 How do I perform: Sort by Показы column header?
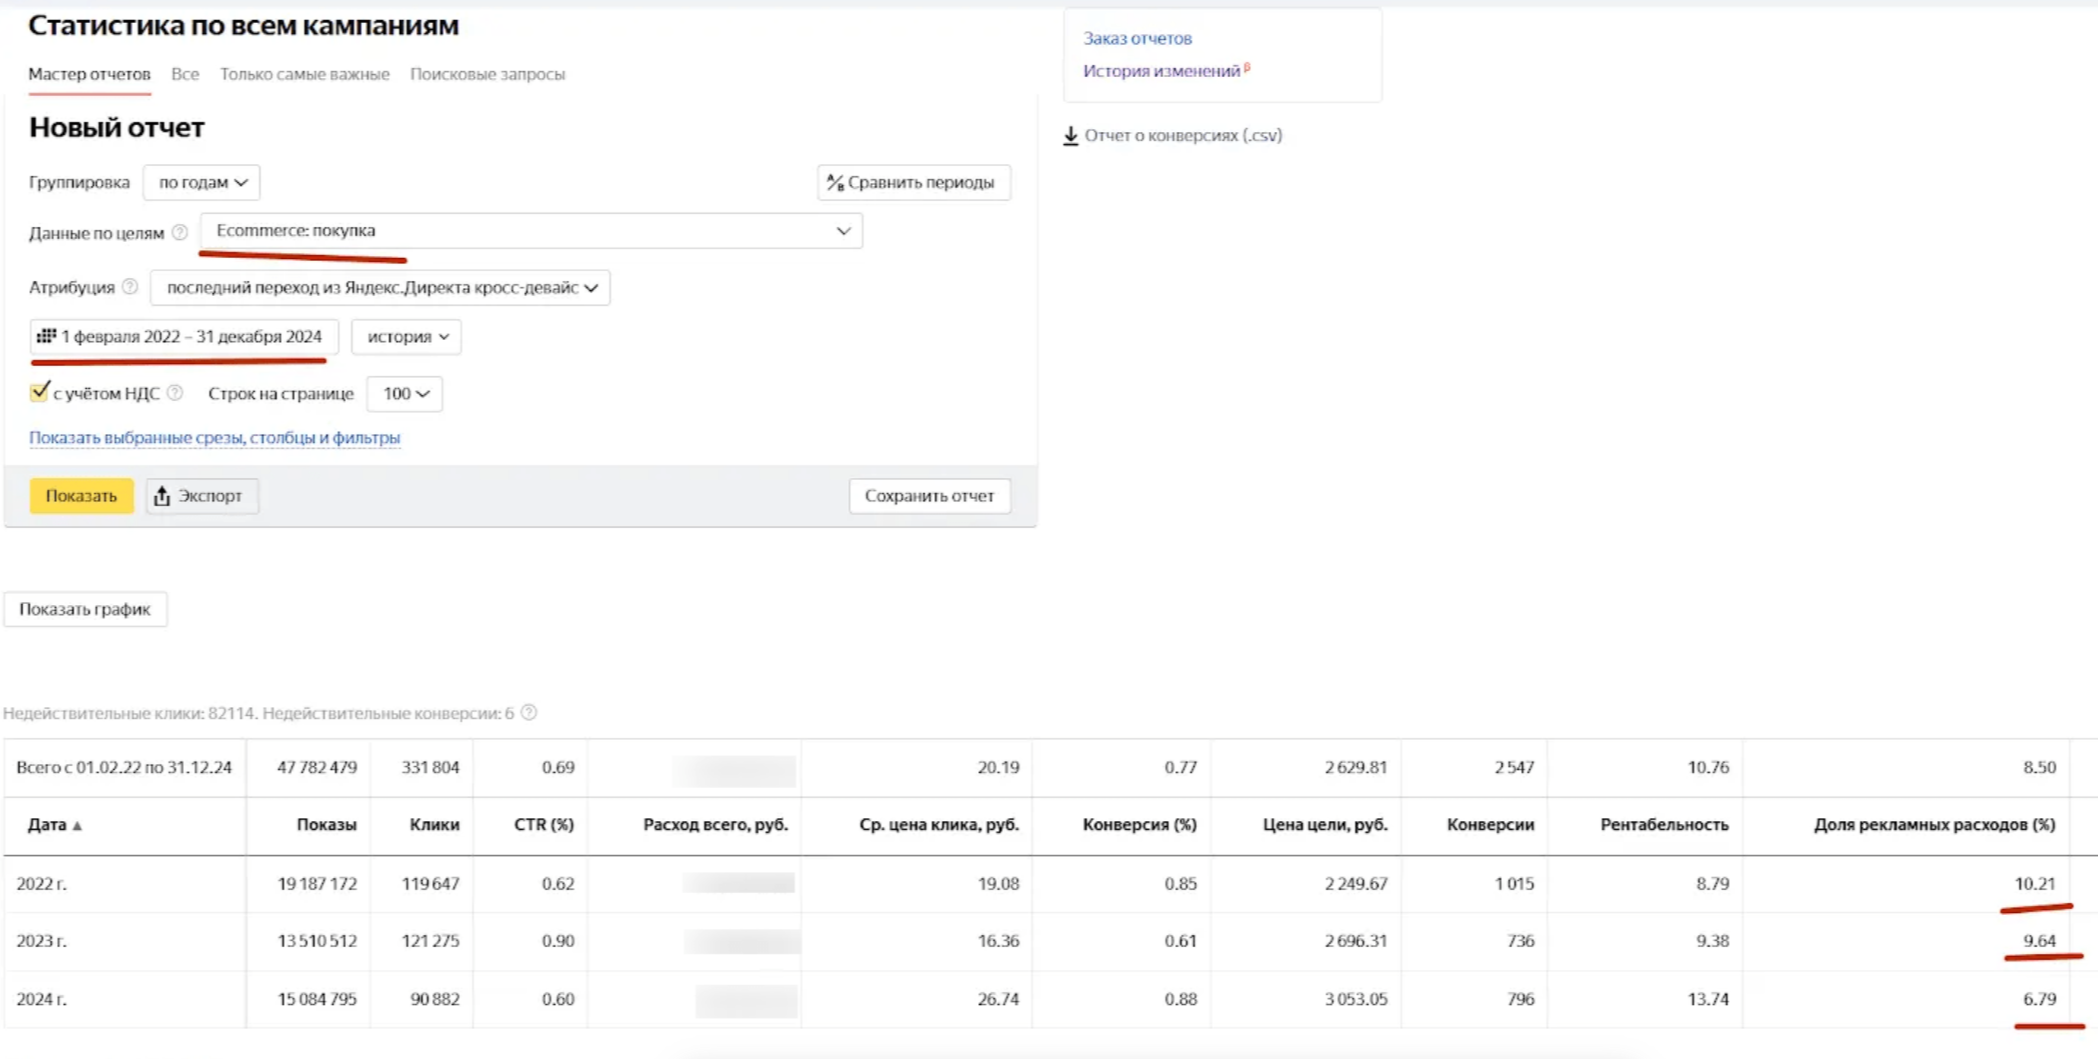point(326,825)
